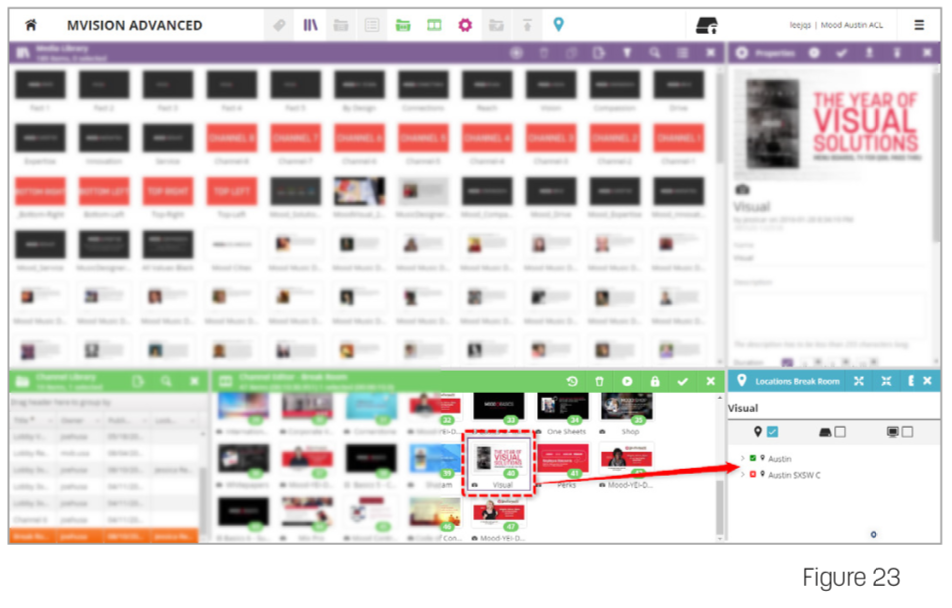Screen dimensions: 952x608
Task: Close the Channel Editor panel
Action: (710, 381)
